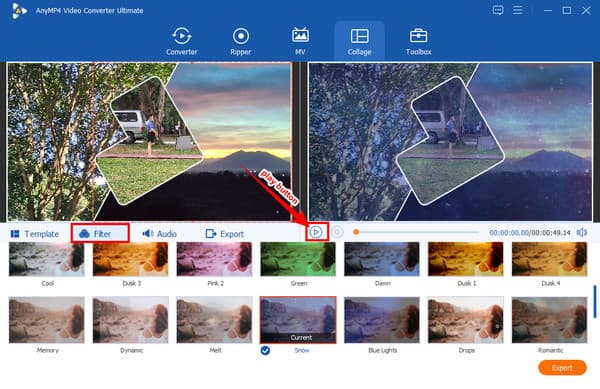Mute the preview volume speaker icon
Image resolution: width=600 pixels, height=389 pixels.
coord(582,232)
